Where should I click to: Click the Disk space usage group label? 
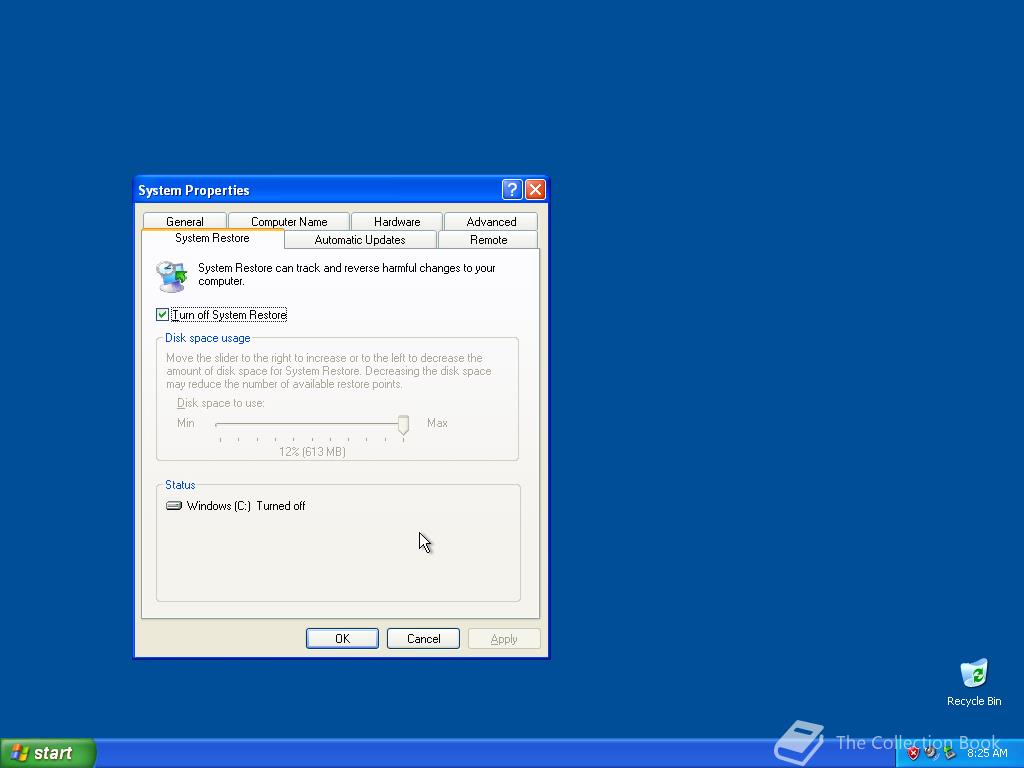click(208, 338)
